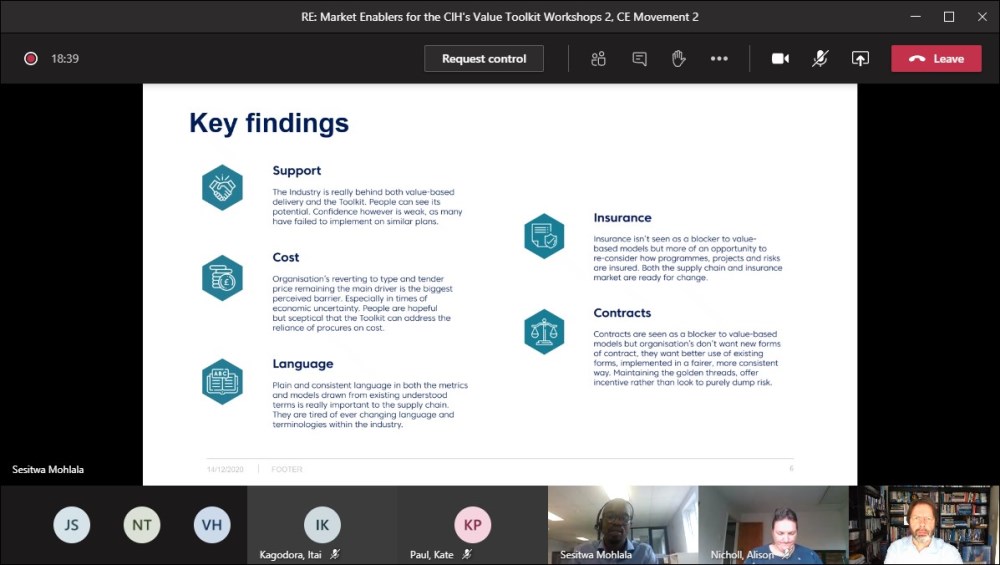
Task: Click the recording indicator dot
Action: (31, 59)
